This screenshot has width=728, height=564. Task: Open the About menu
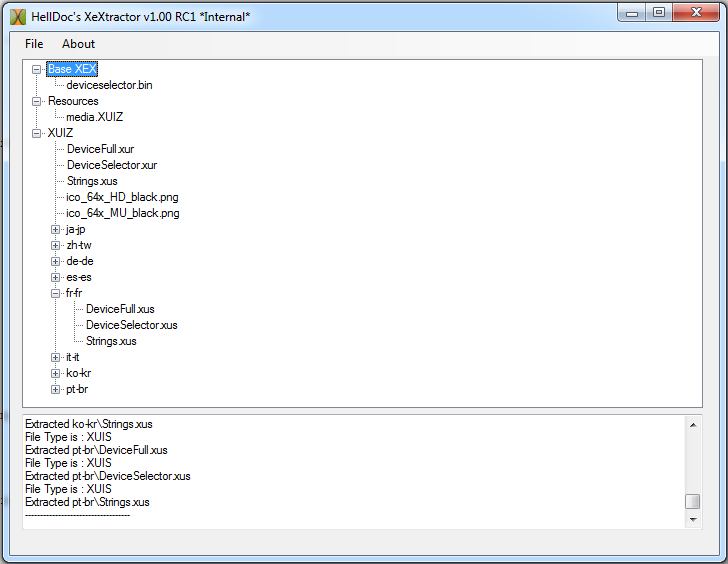pyautogui.click(x=78, y=44)
